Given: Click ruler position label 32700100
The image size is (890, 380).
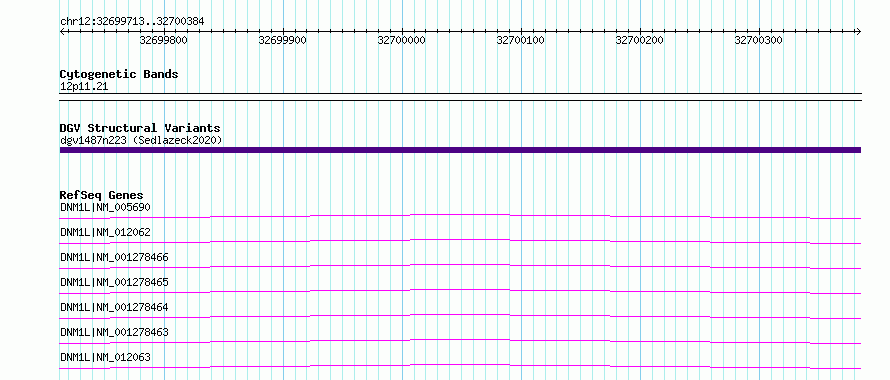Looking at the screenshot, I should 520,40.
